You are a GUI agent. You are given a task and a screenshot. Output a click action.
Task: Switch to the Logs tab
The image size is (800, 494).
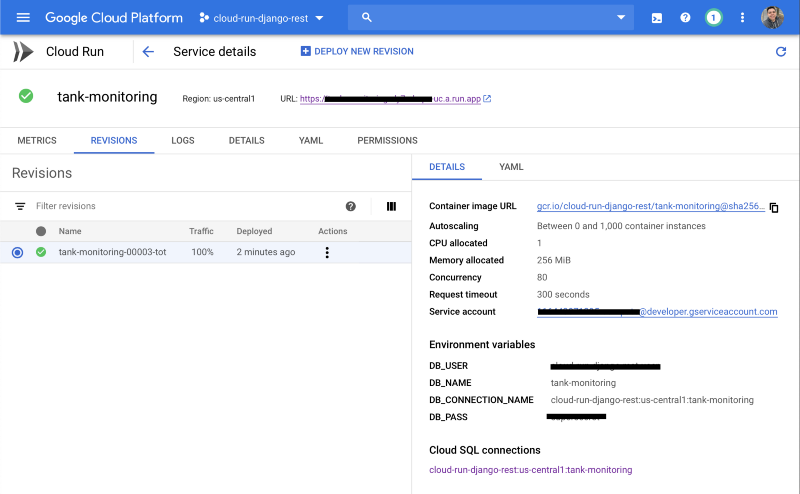183,140
